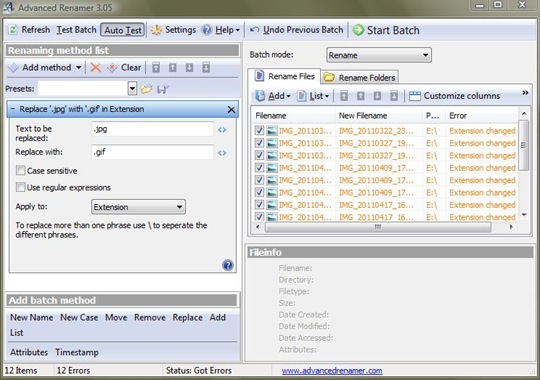540x380 pixels.
Task: Insert tag beside Replace with field
Action: [222, 153]
